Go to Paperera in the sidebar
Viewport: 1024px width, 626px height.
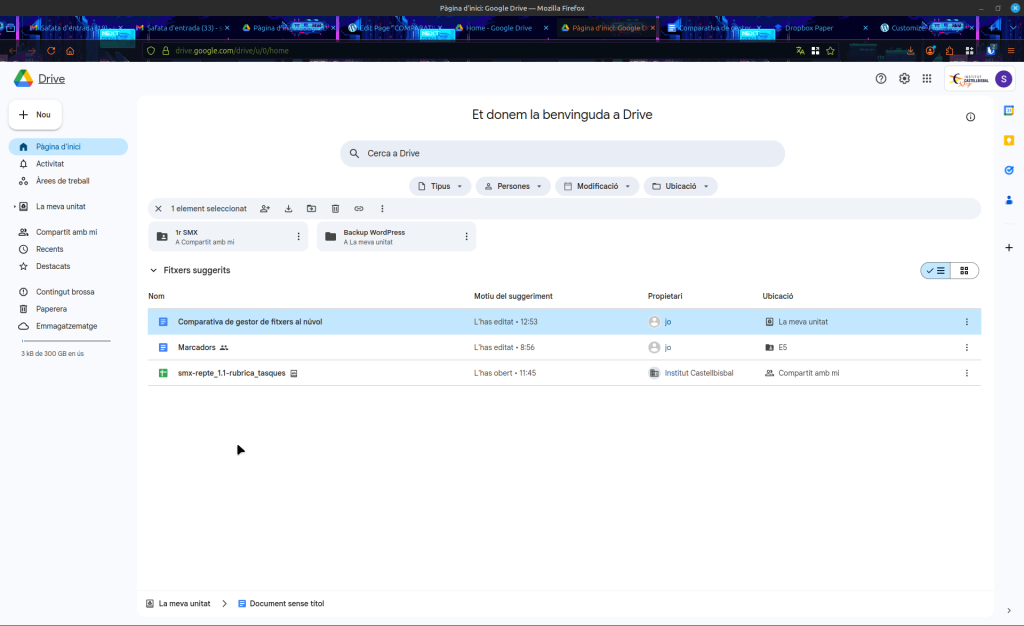click(51, 309)
